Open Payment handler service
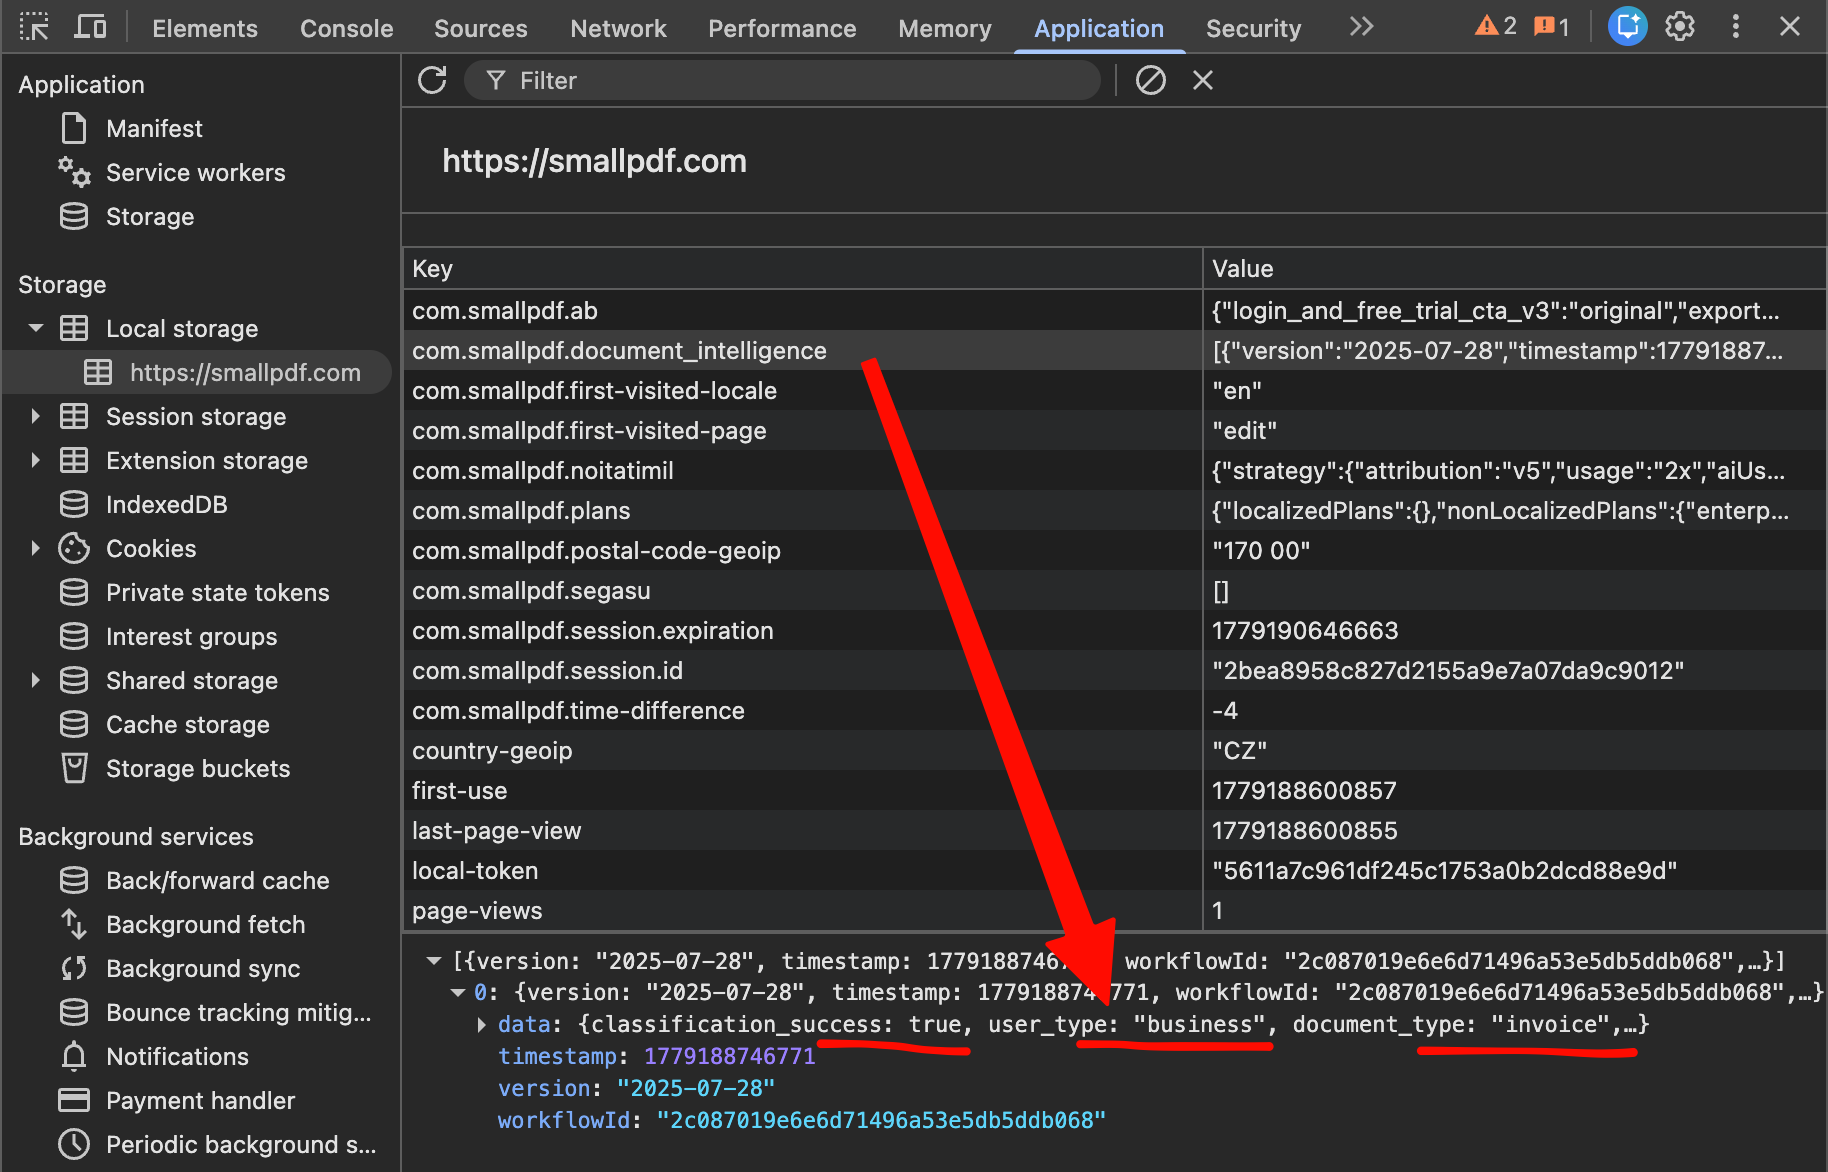Image resolution: width=1828 pixels, height=1172 pixels. [x=200, y=1100]
